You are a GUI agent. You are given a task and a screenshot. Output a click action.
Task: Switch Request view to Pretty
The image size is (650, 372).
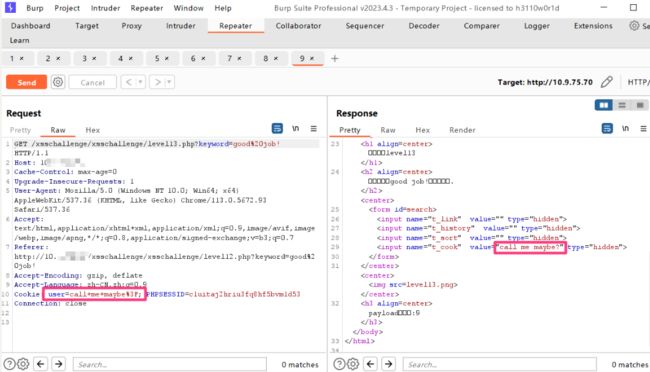pos(20,130)
